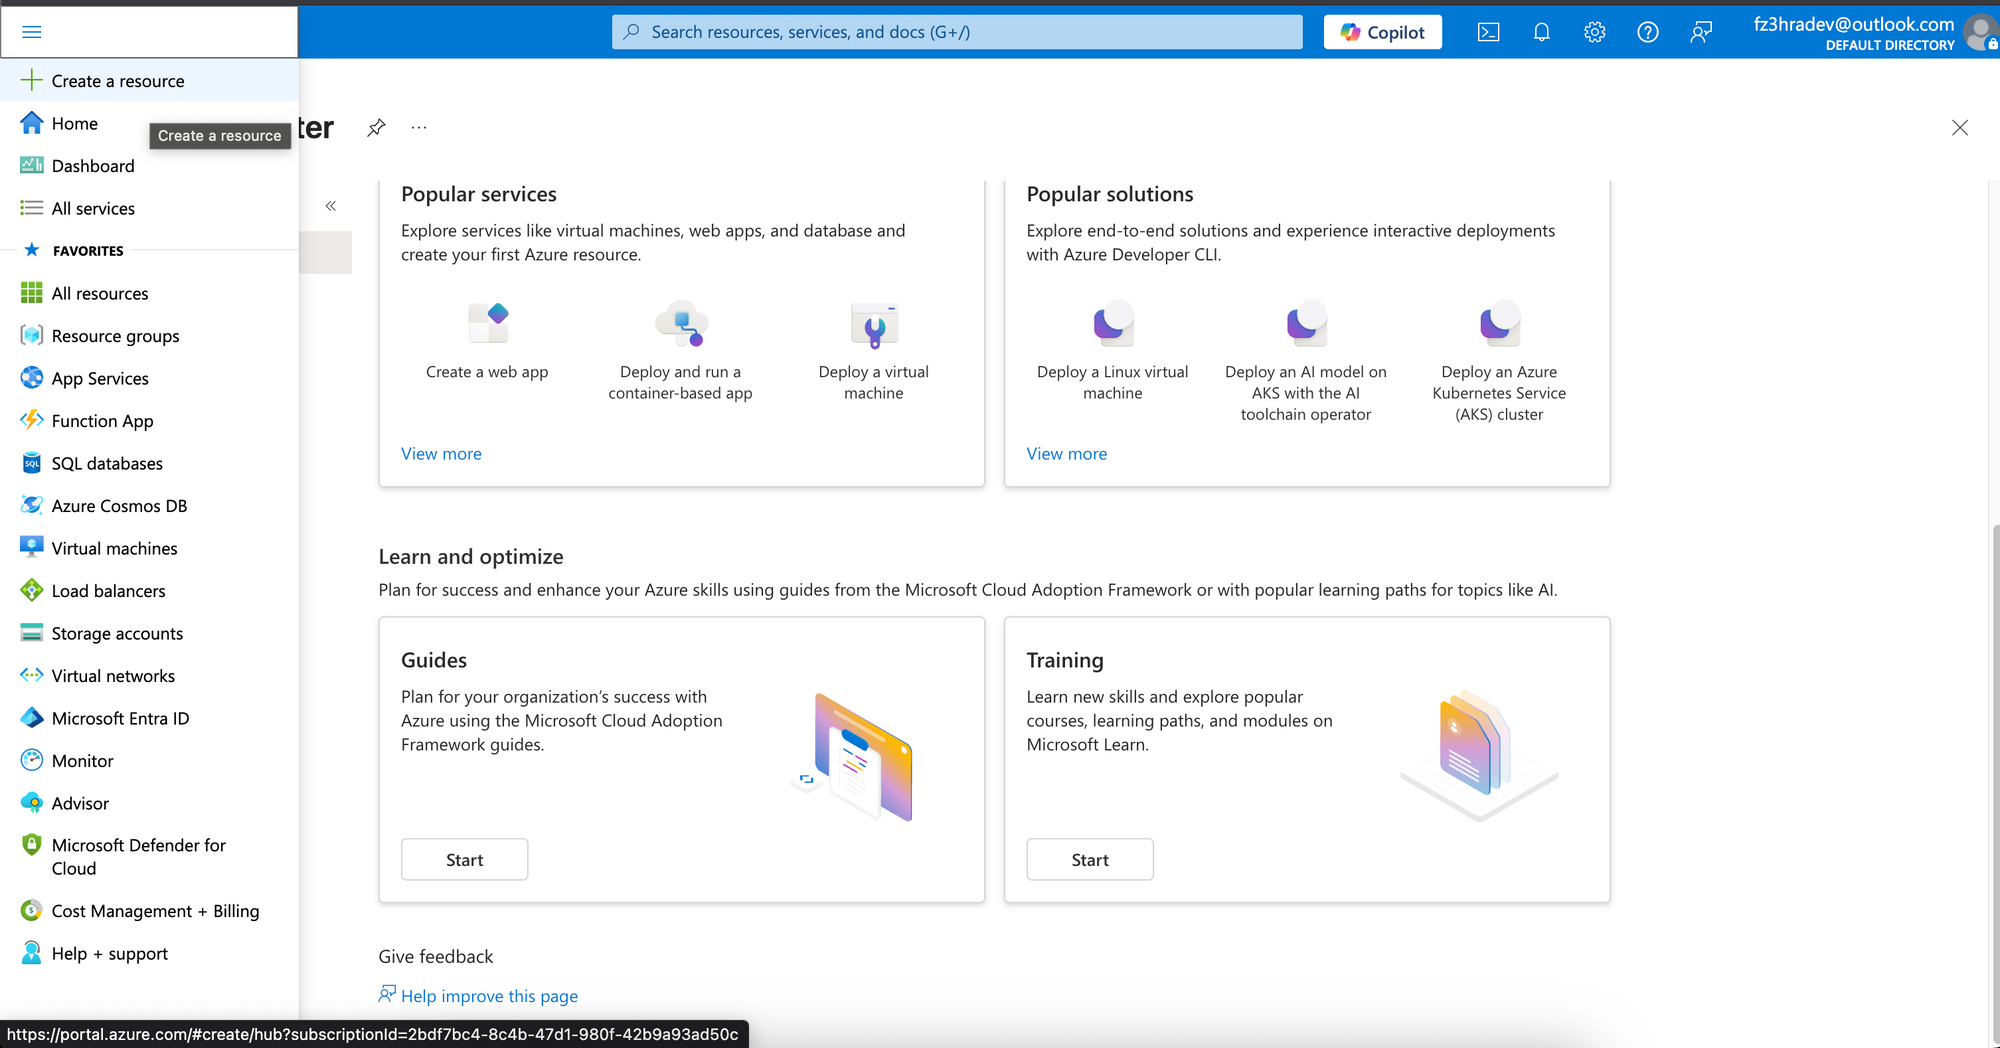Viewport: 2000px width, 1048px height.
Task: Click the Home house icon in sidebar
Action: [x=32, y=123]
